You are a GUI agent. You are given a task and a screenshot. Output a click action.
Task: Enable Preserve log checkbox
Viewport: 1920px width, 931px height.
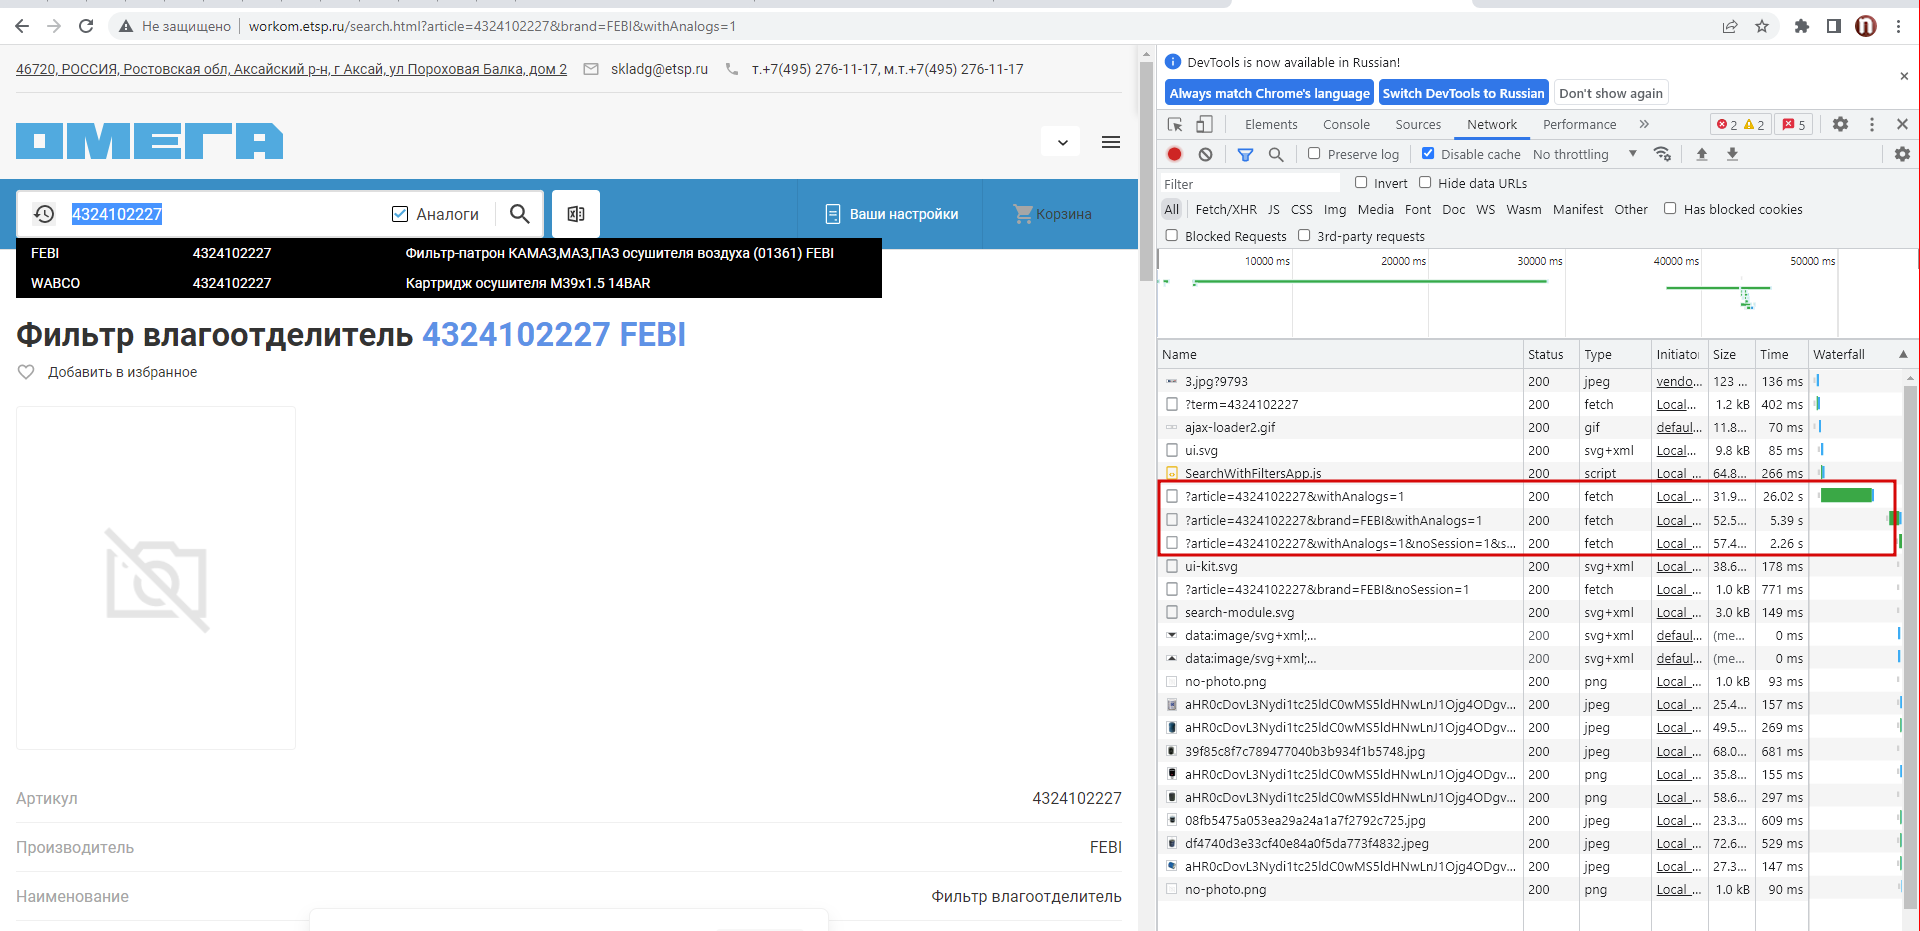[1314, 153]
